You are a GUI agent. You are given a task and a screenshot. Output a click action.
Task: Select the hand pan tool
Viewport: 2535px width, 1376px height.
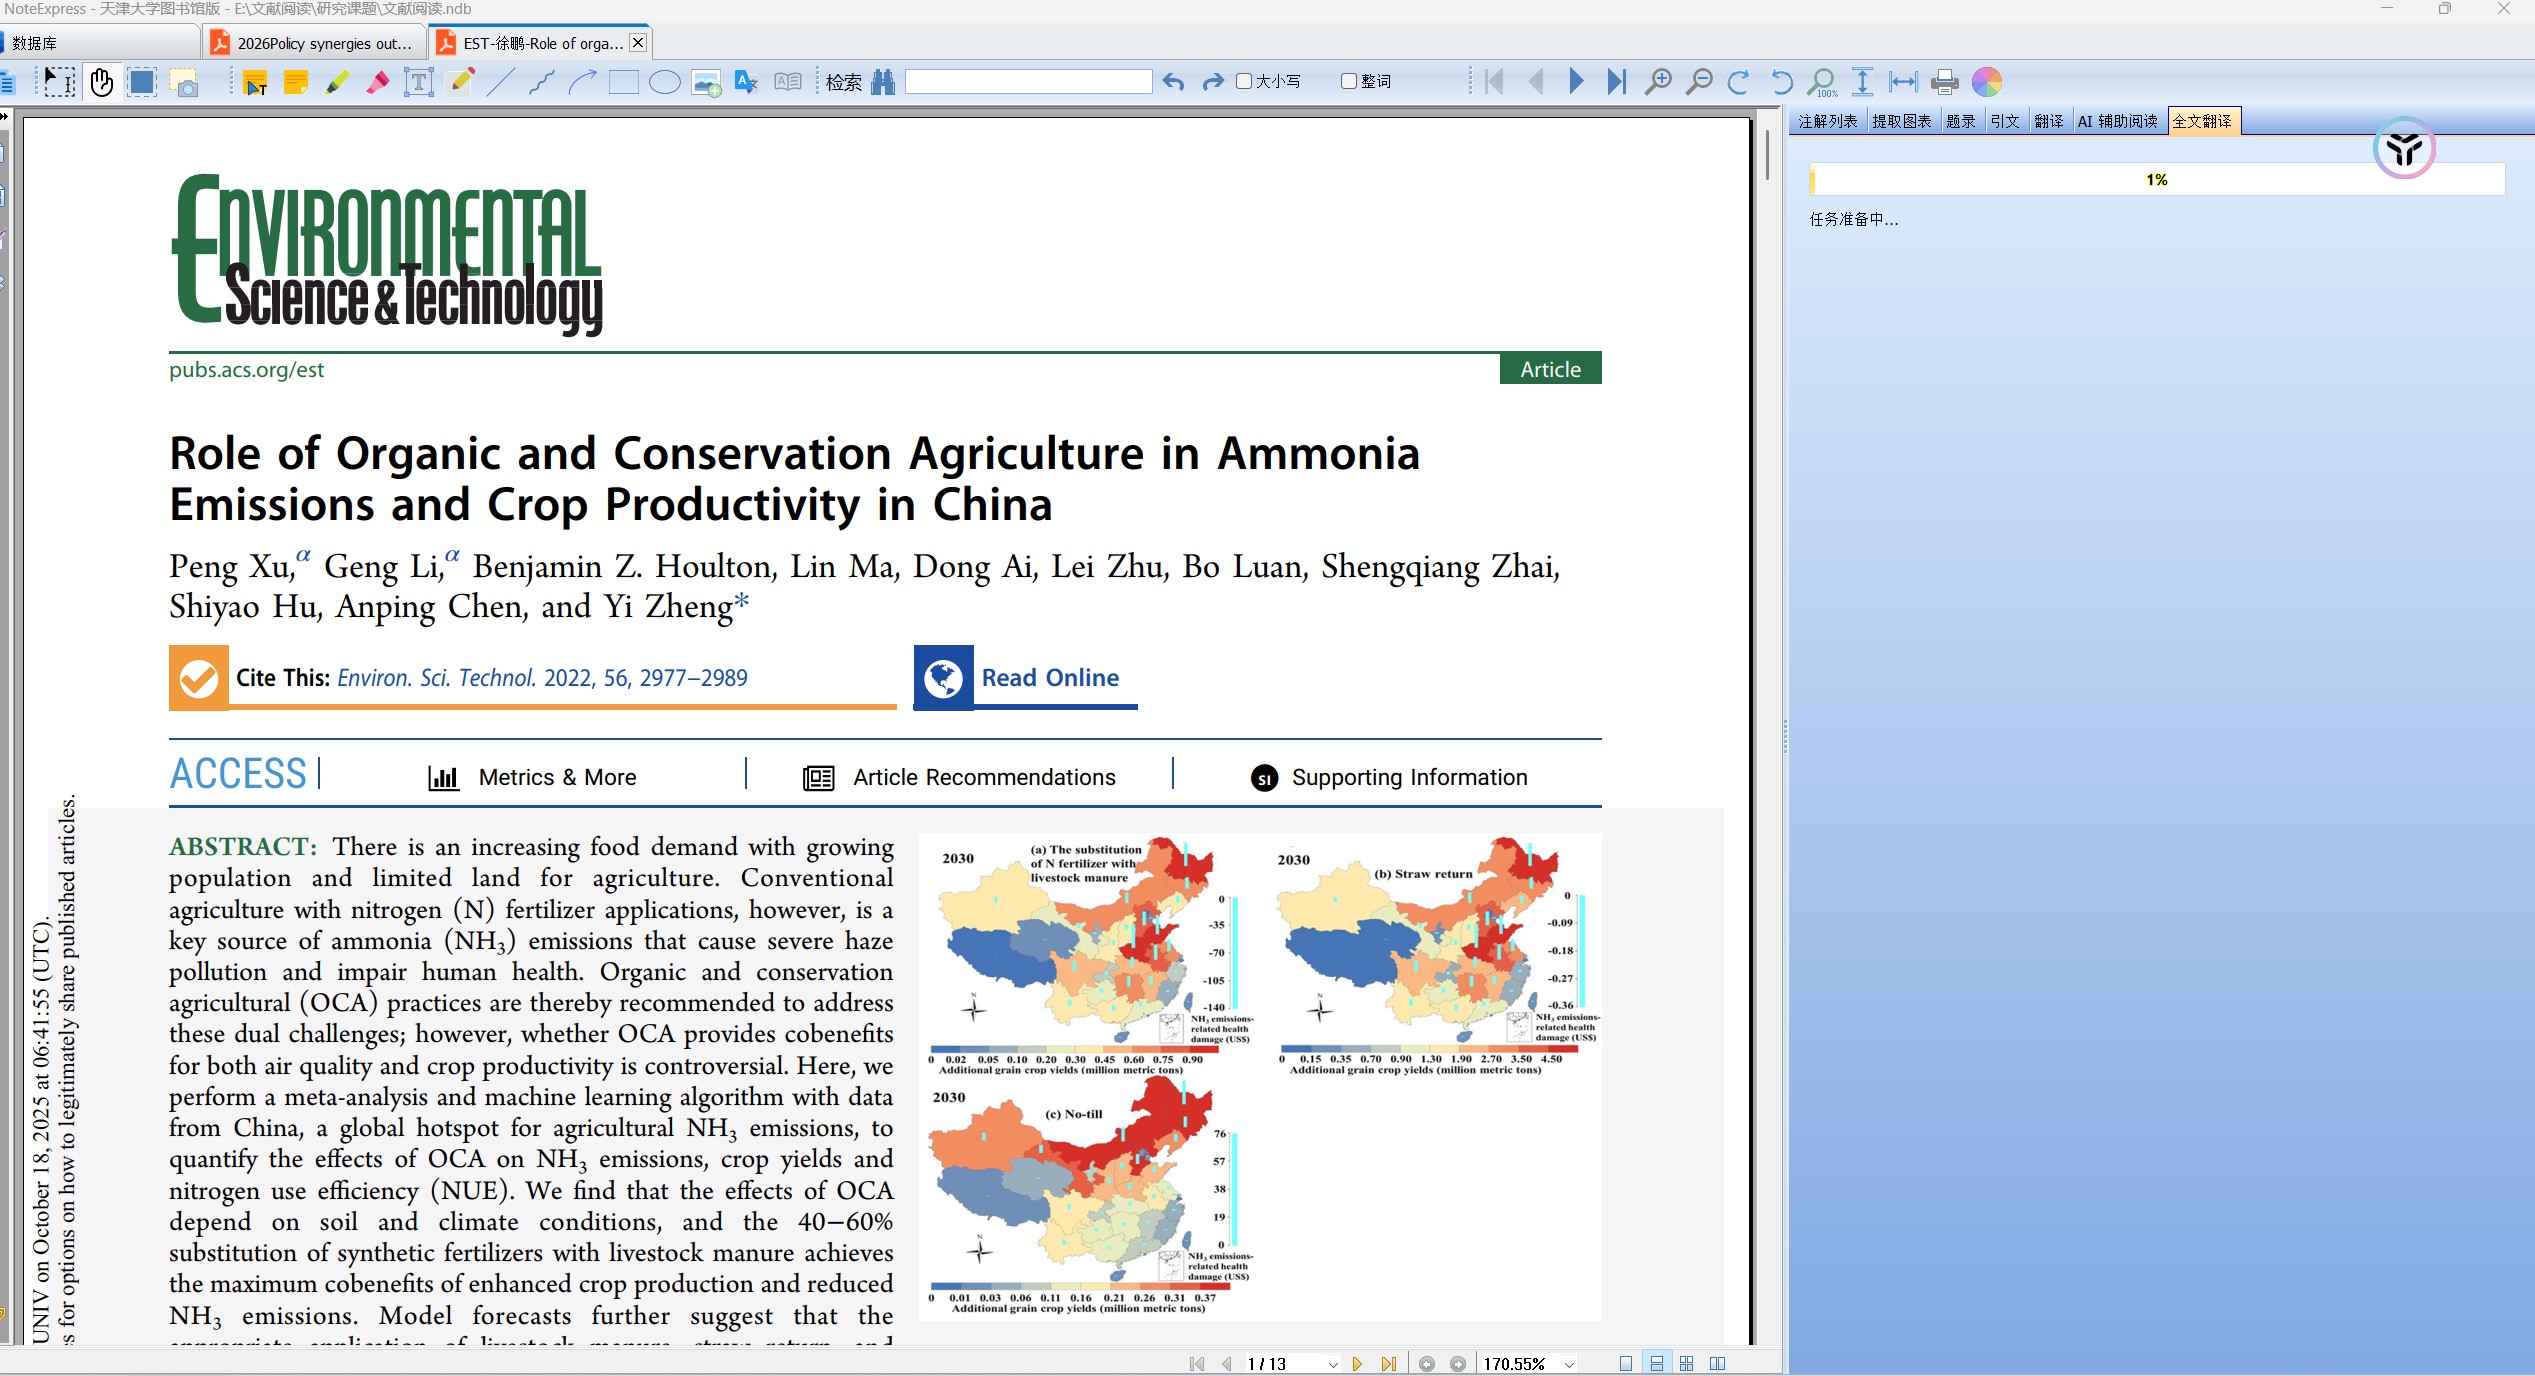(101, 82)
